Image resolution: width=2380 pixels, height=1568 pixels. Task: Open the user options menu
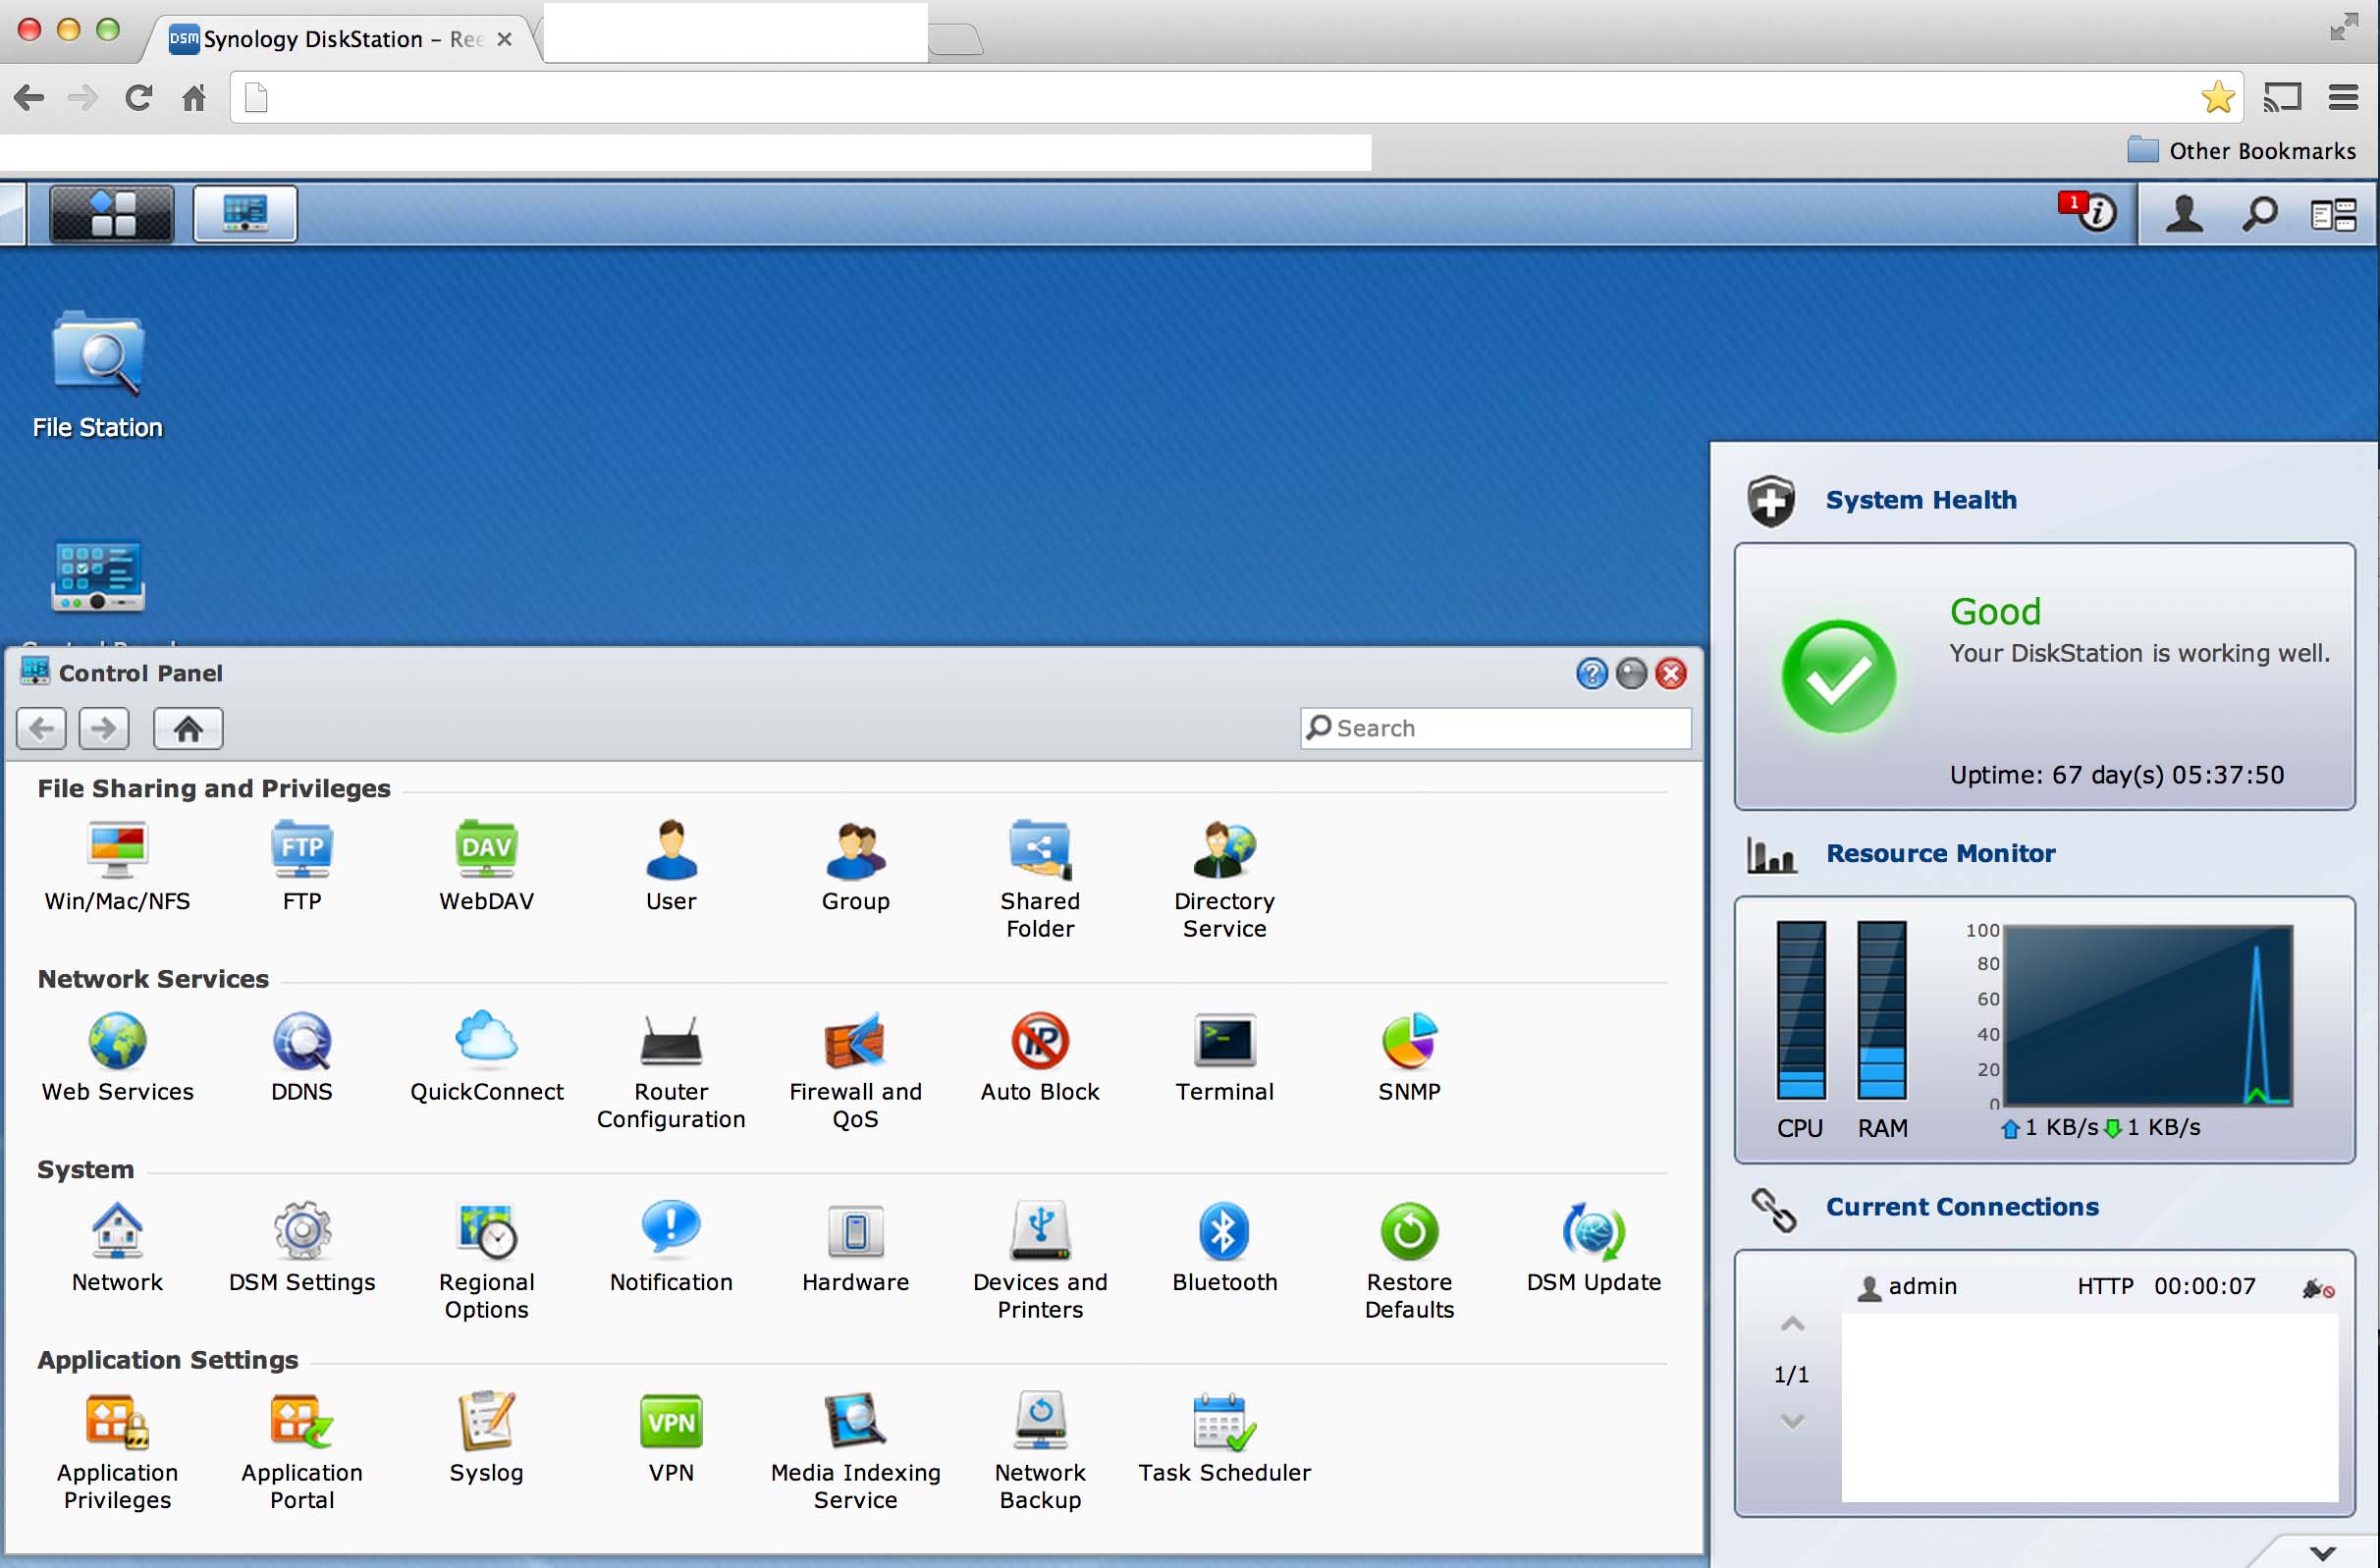click(x=2184, y=213)
